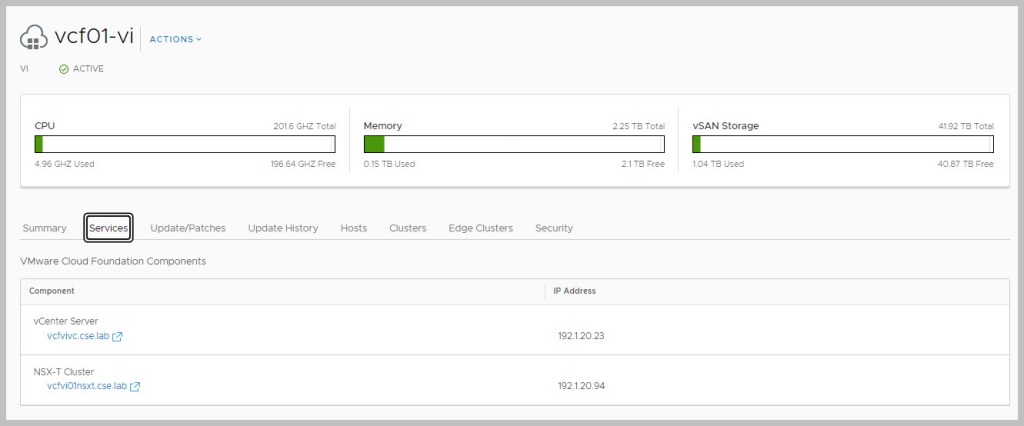Click the VMware Cloud Foundation Components heading
This screenshot has width=1024, height=426.
[113, 261]
